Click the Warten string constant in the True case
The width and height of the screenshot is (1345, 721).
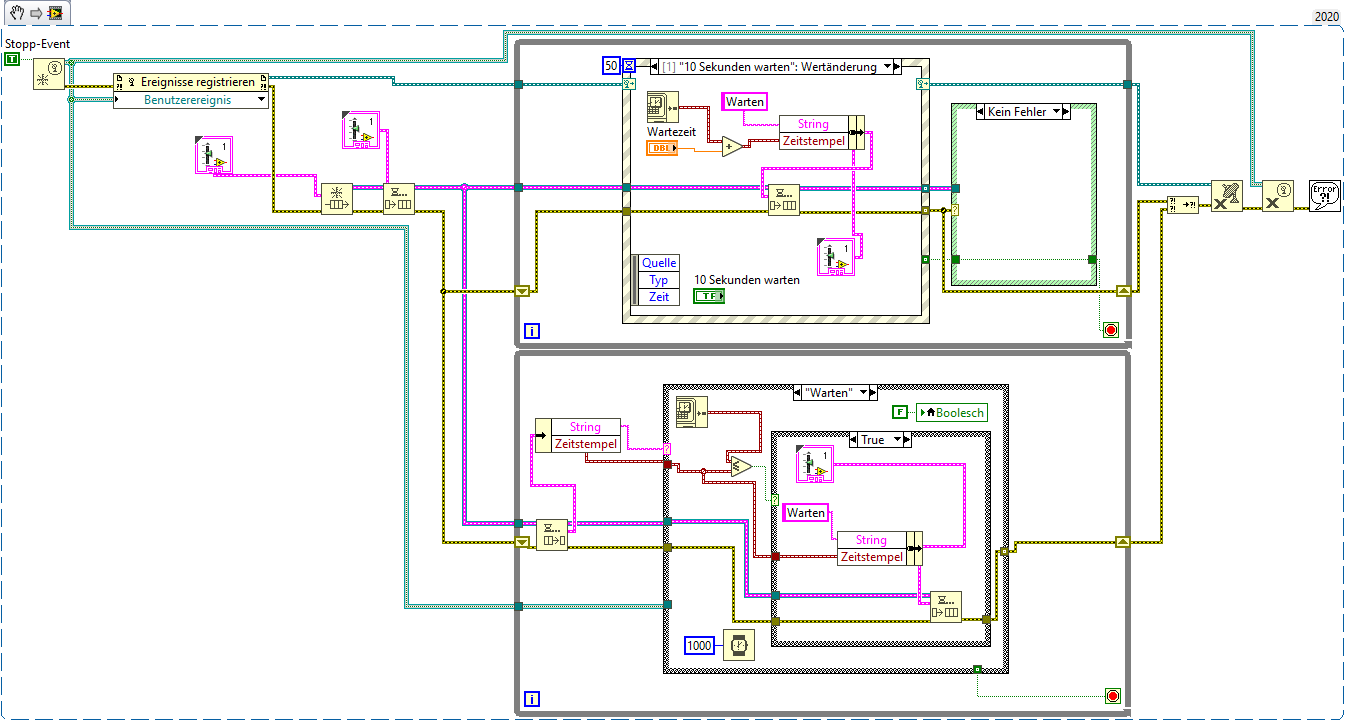point(806,513)
